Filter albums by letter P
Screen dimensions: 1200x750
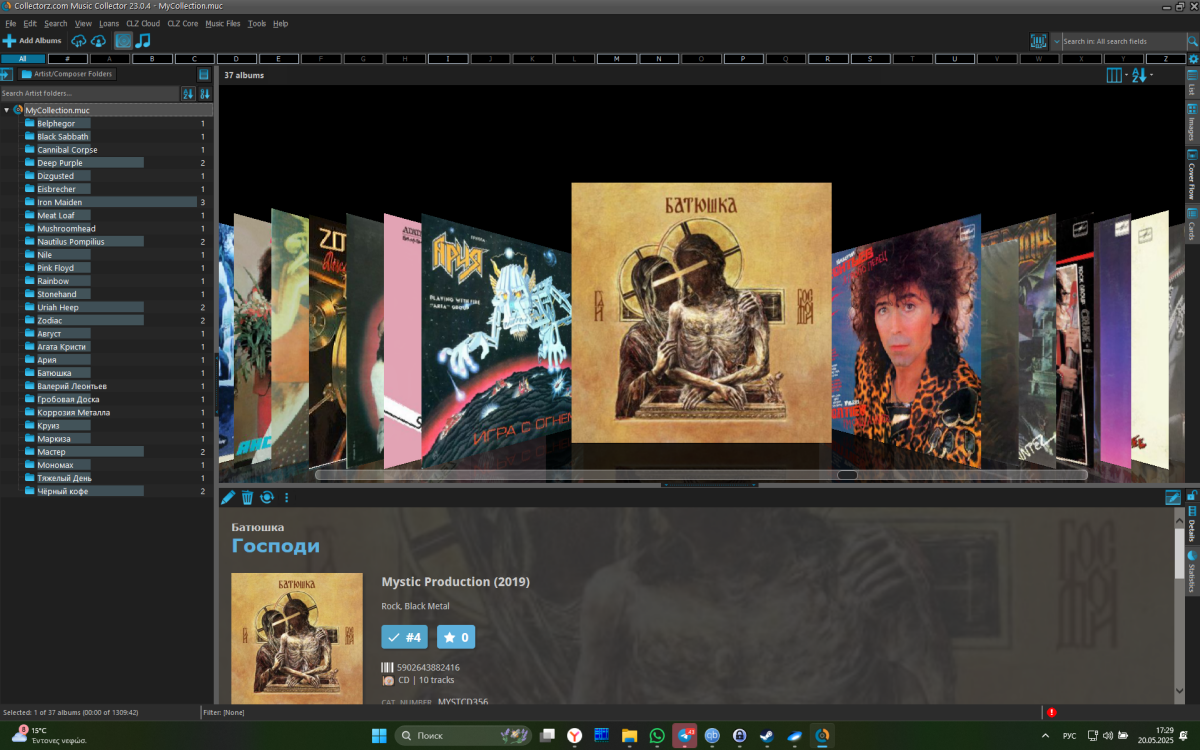coord(743,59)
